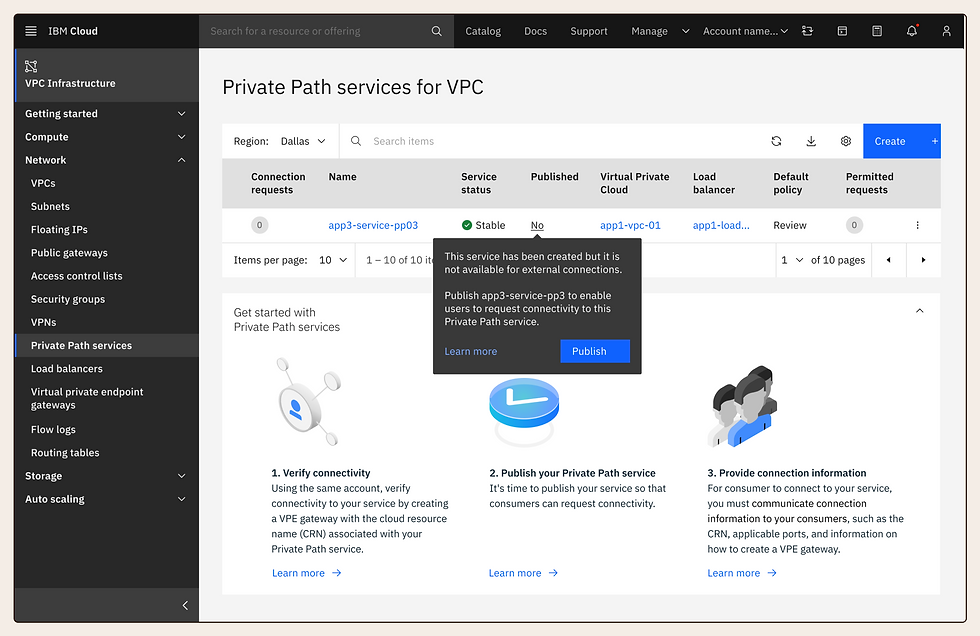The width and height of the screenshot is (980, 636).
Task: Click the Provide connection information people illustration
Action: 742,406
